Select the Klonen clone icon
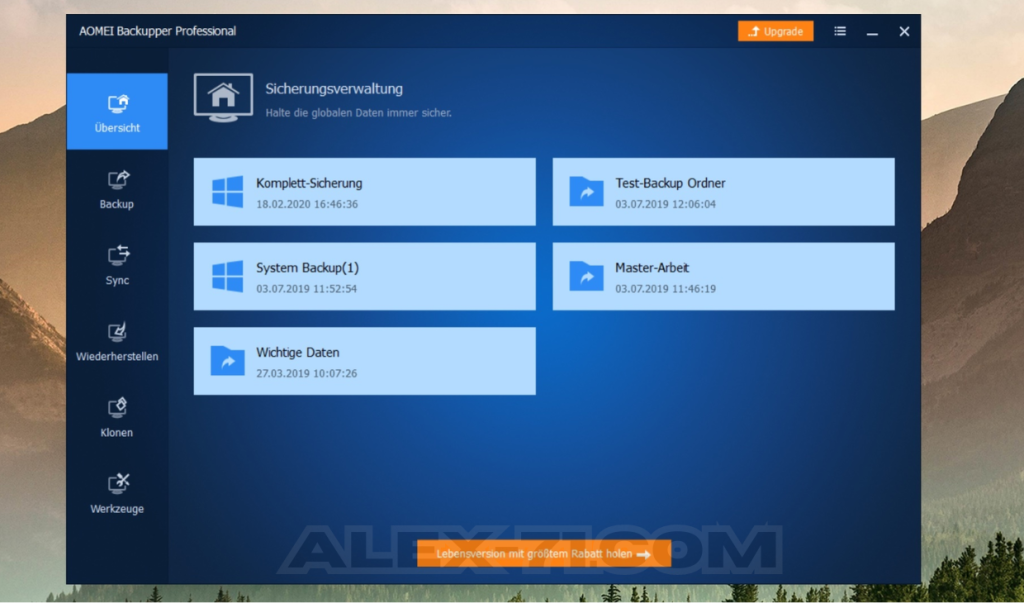 click(x=116, y=408)
